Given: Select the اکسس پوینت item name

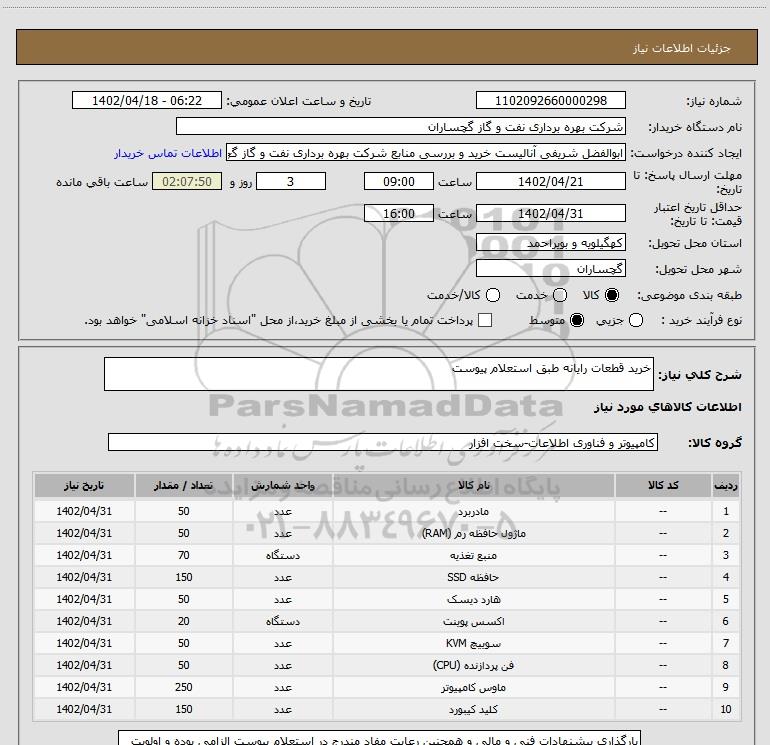Looking at the screenshot, I should pos(473,622).
